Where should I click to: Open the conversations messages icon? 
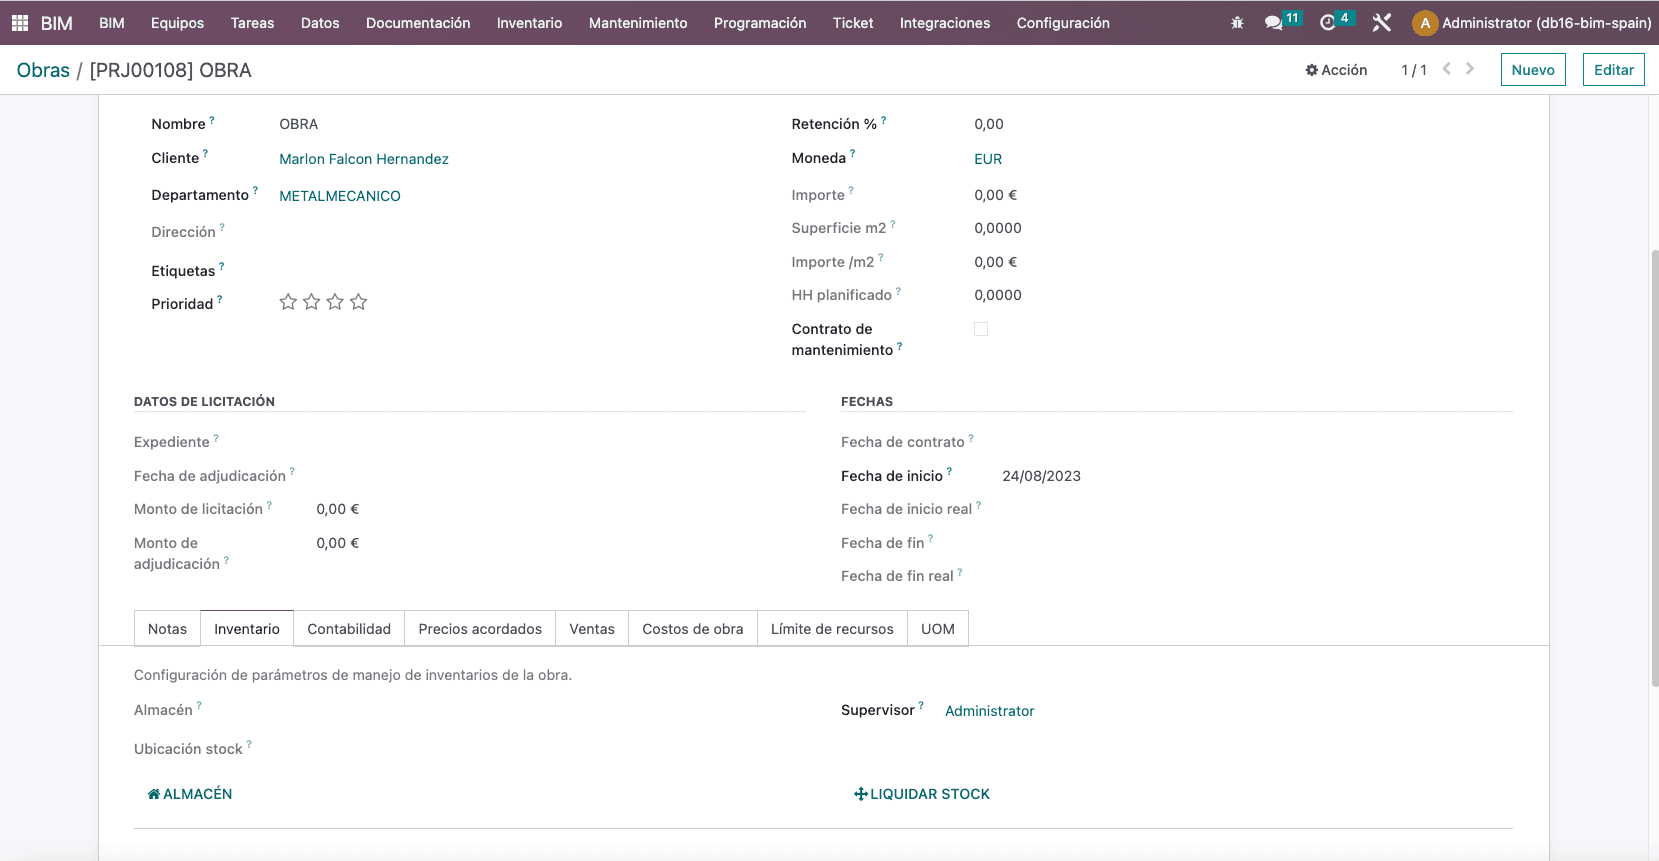click(x=1273, y=22)
